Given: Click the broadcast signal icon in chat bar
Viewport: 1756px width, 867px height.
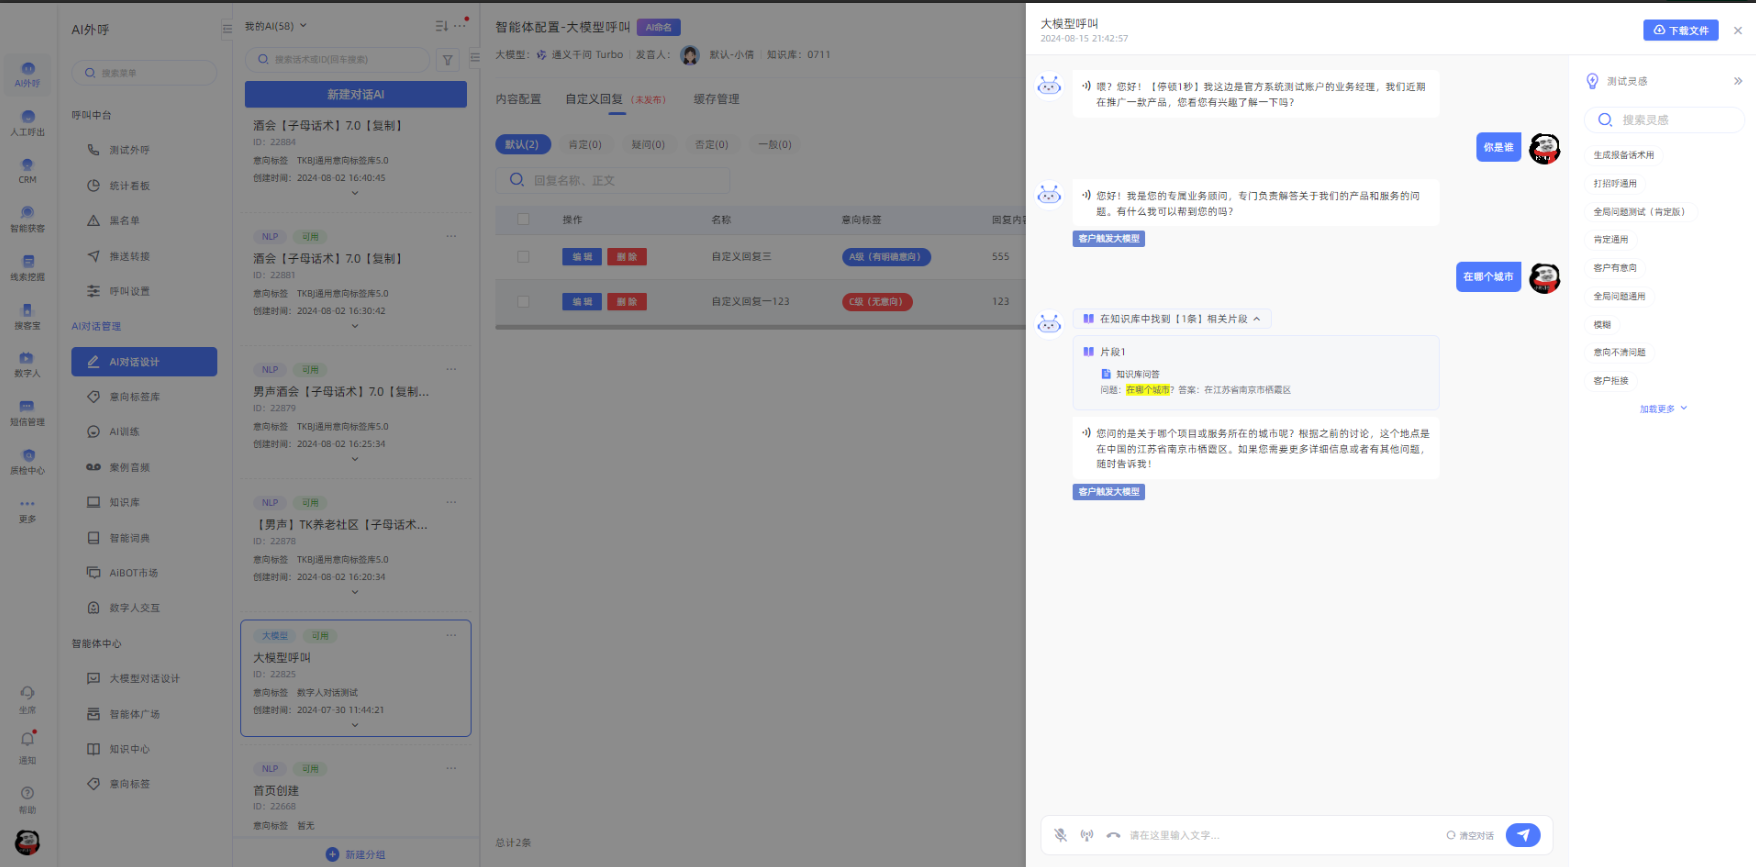Looking at the screenshot, I should point(1086,835).
